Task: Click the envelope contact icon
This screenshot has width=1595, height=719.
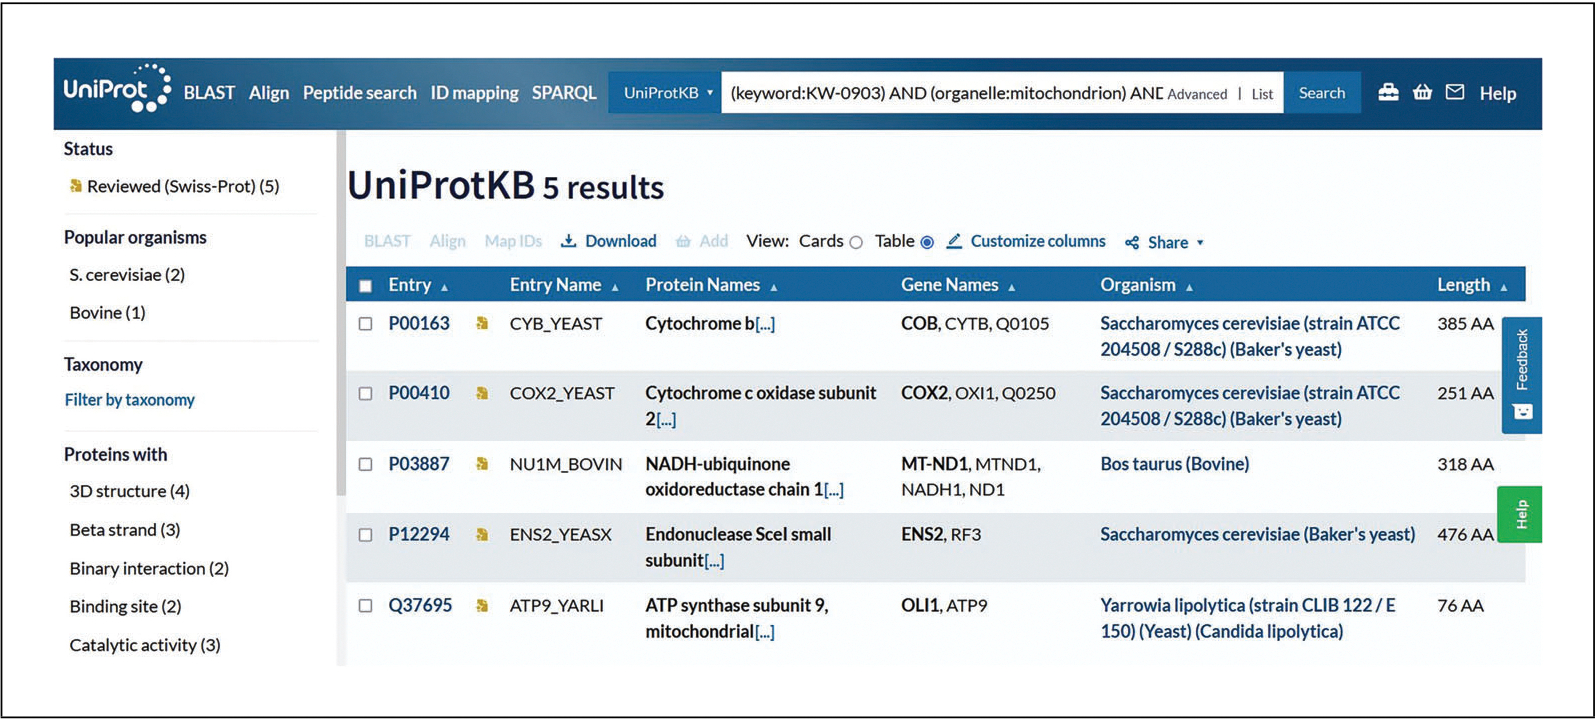Action: tap(1455, 93)
